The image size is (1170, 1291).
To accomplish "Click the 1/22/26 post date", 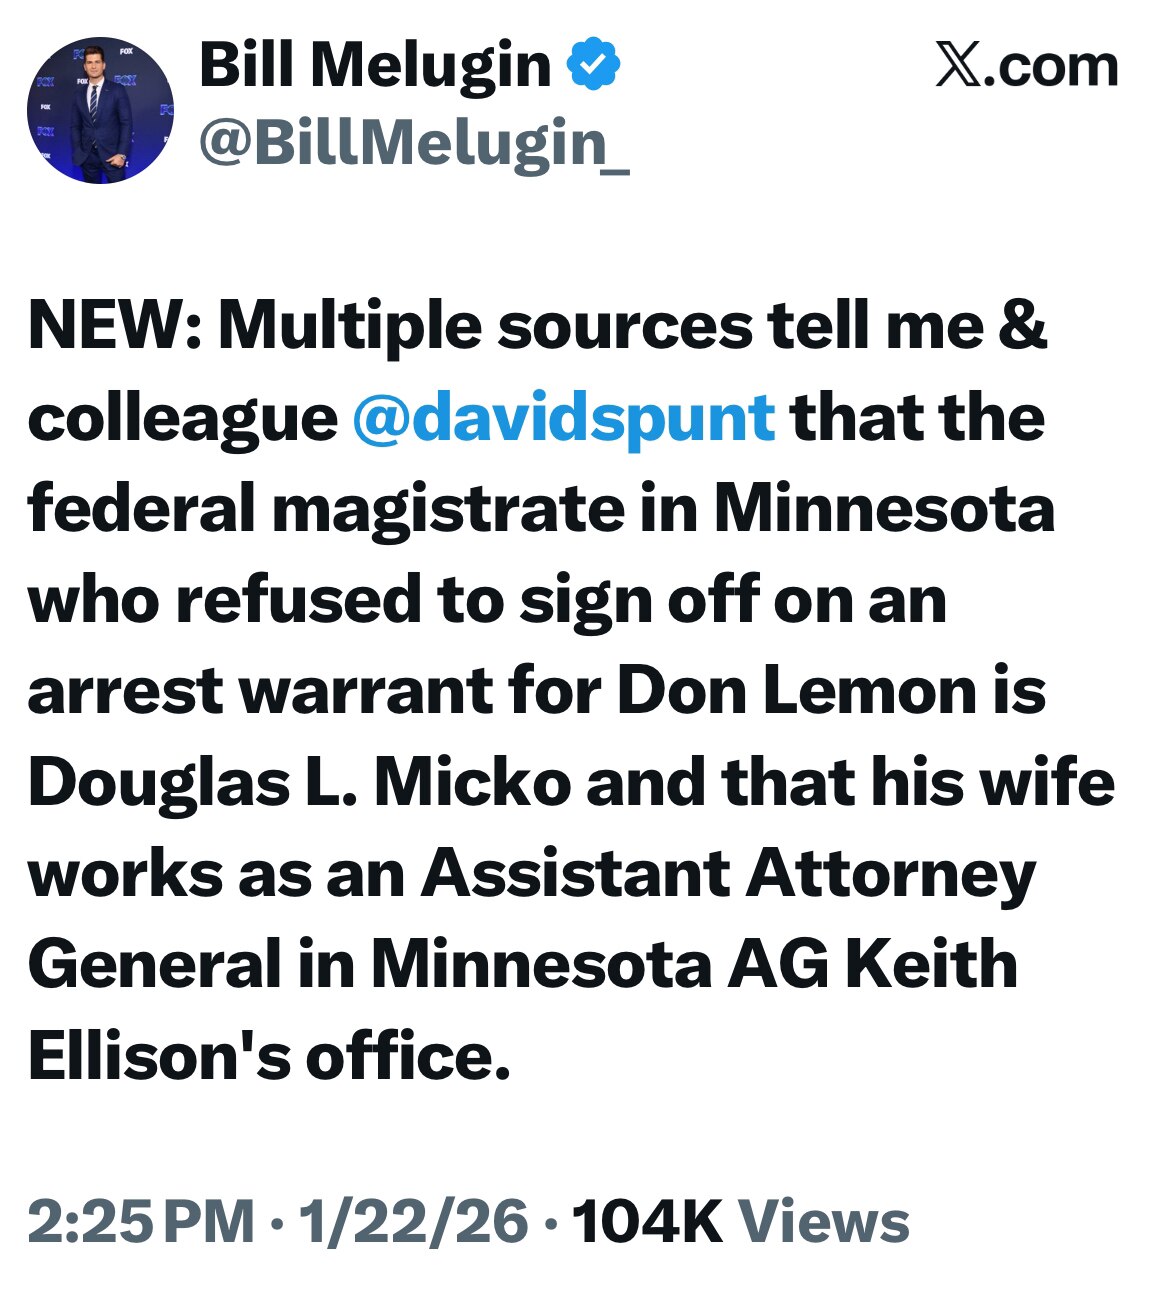I will [413, 1221].
